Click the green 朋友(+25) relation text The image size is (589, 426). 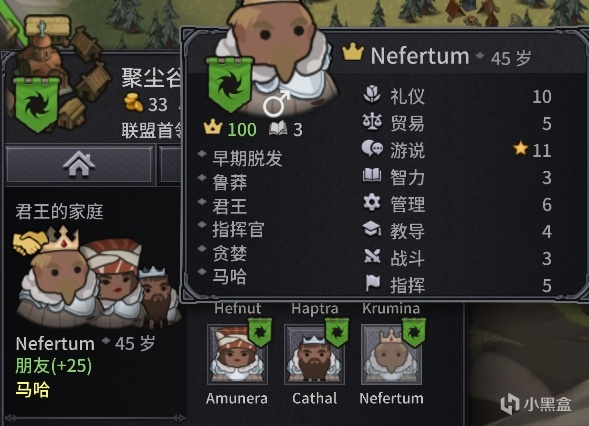coord(54,366)
